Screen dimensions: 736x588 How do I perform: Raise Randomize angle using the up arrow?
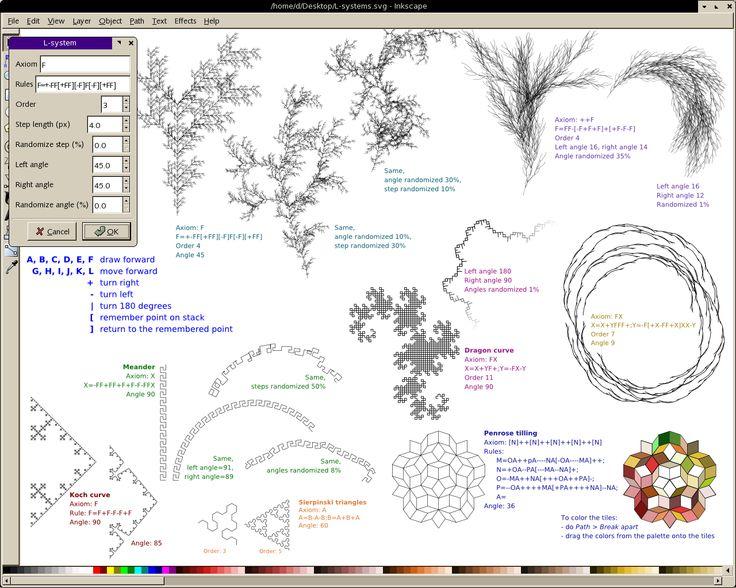coord(125,200)
